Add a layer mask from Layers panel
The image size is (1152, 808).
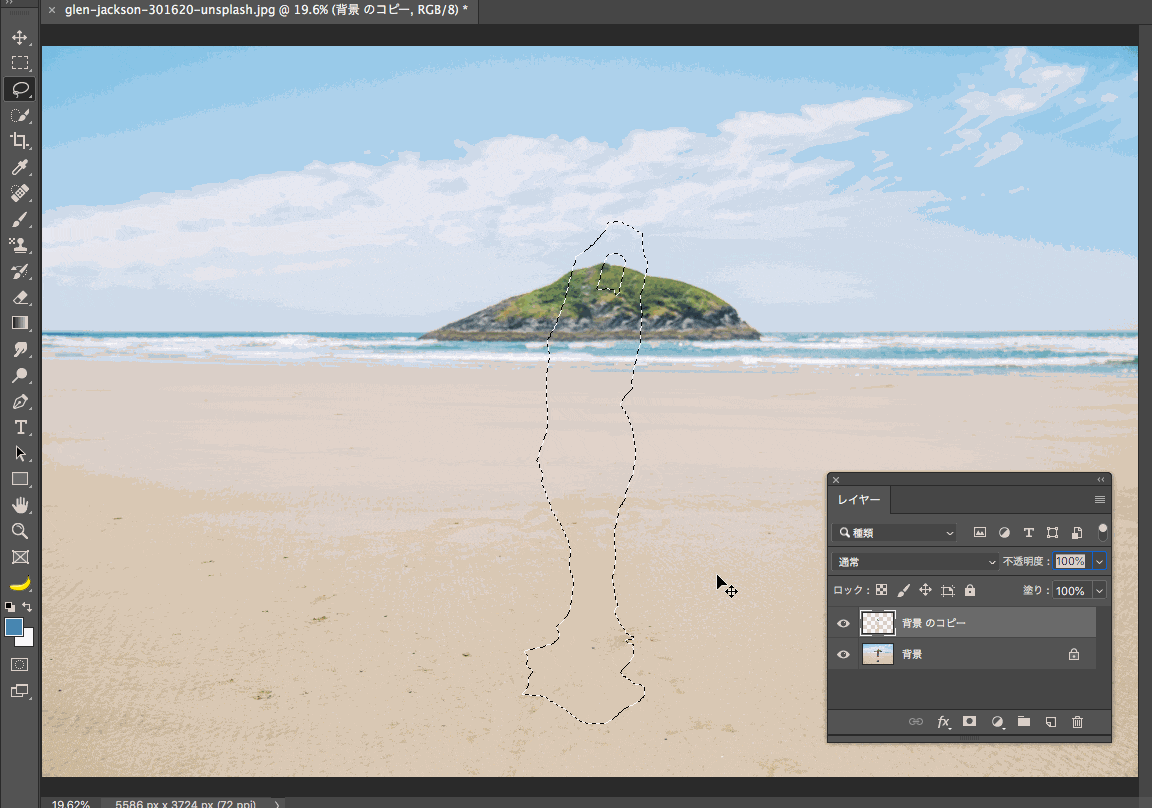click(x=969, y=721)
